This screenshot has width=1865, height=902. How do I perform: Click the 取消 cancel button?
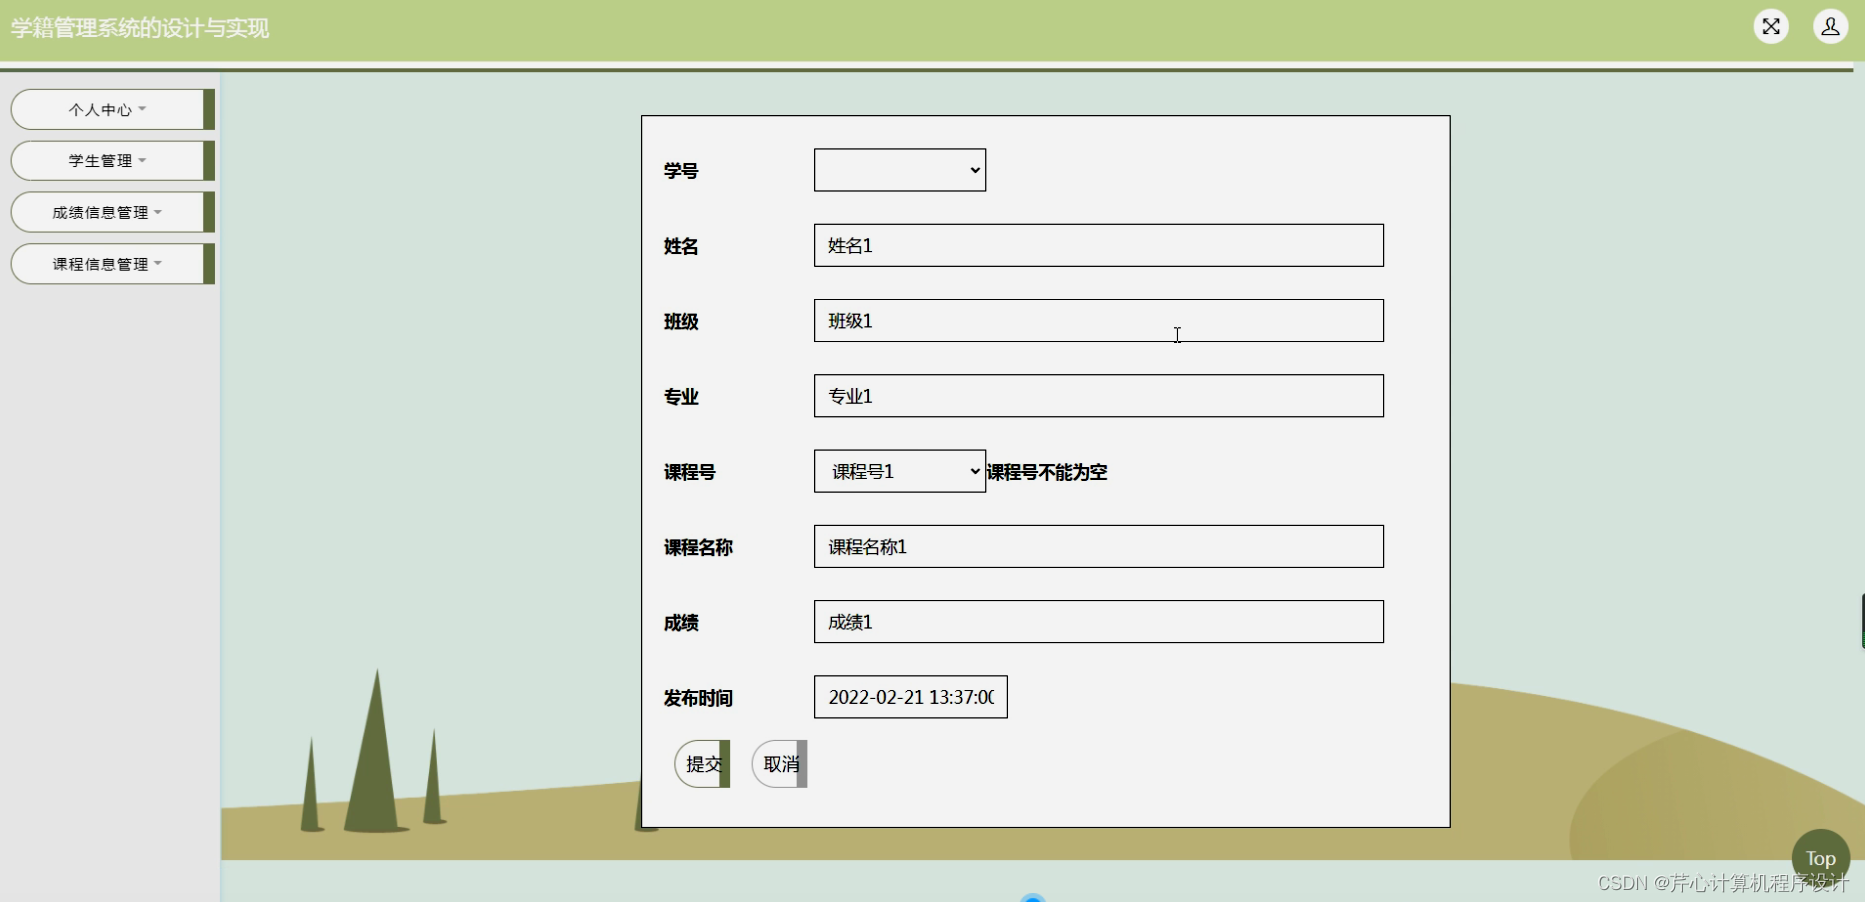tap(778, 763)
